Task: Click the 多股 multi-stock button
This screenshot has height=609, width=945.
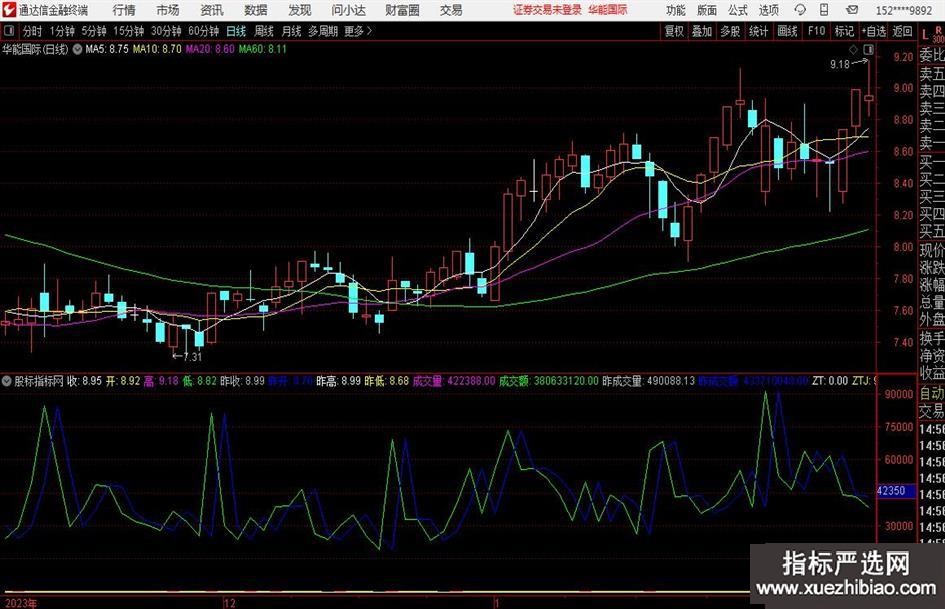Action: pyautogui.click(x=730, y=31)
